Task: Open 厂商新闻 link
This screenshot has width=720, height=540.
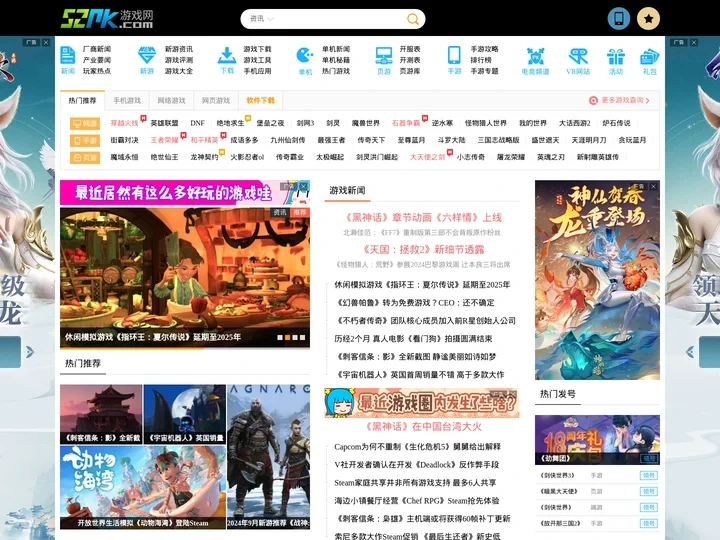Action: pyautogui.click(x=96, y=49)
